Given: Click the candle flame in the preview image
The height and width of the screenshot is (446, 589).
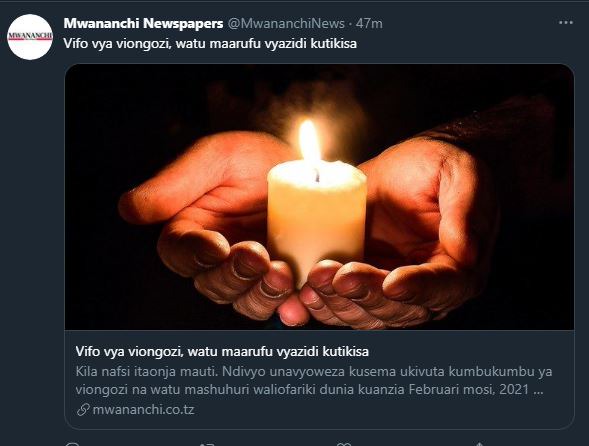Looking at the screenshot, I should pos(309,140).
